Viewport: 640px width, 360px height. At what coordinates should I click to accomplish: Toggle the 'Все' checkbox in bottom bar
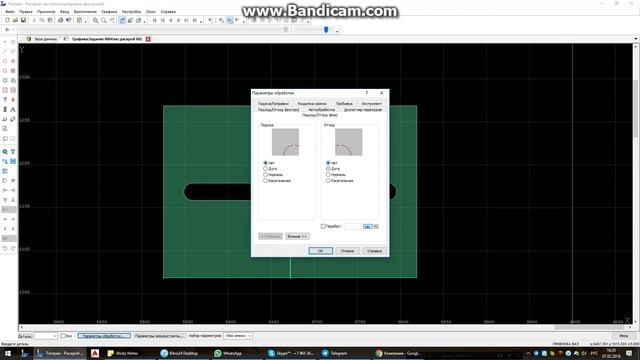tap(63, 336)
